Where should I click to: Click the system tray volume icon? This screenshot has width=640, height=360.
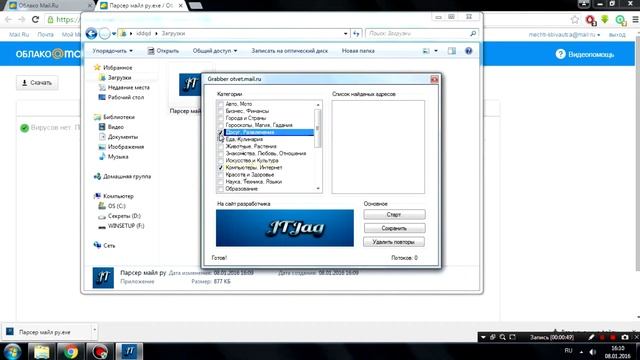tap(593, 351)
